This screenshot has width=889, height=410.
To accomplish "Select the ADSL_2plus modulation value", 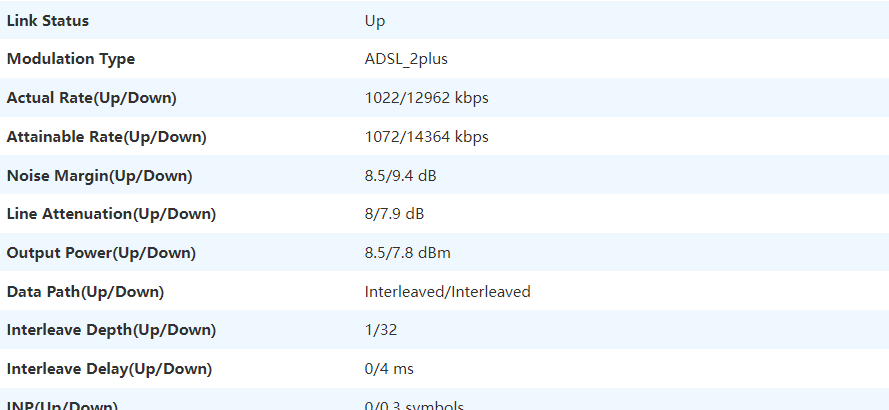I will pos(406,60).
